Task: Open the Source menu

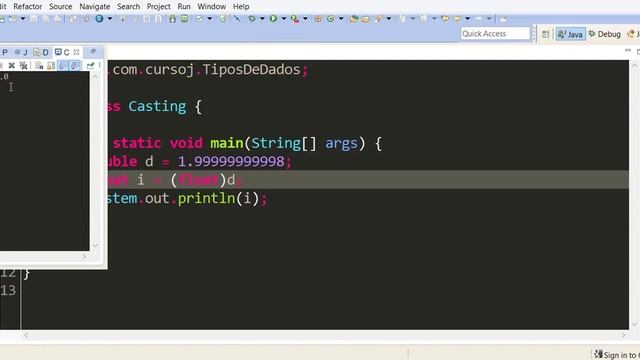Action: pos(60,7)
